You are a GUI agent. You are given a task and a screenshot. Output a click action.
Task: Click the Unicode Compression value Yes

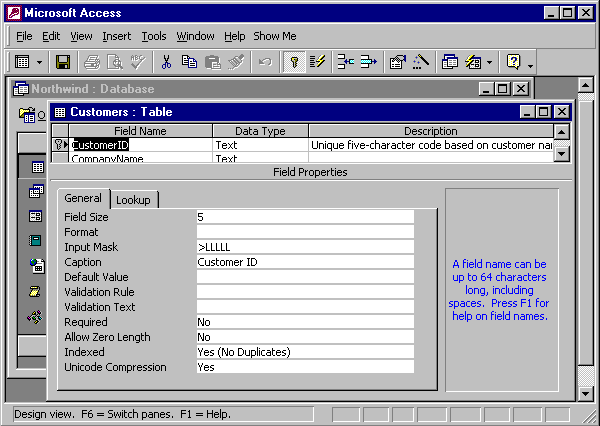point(305,367)
